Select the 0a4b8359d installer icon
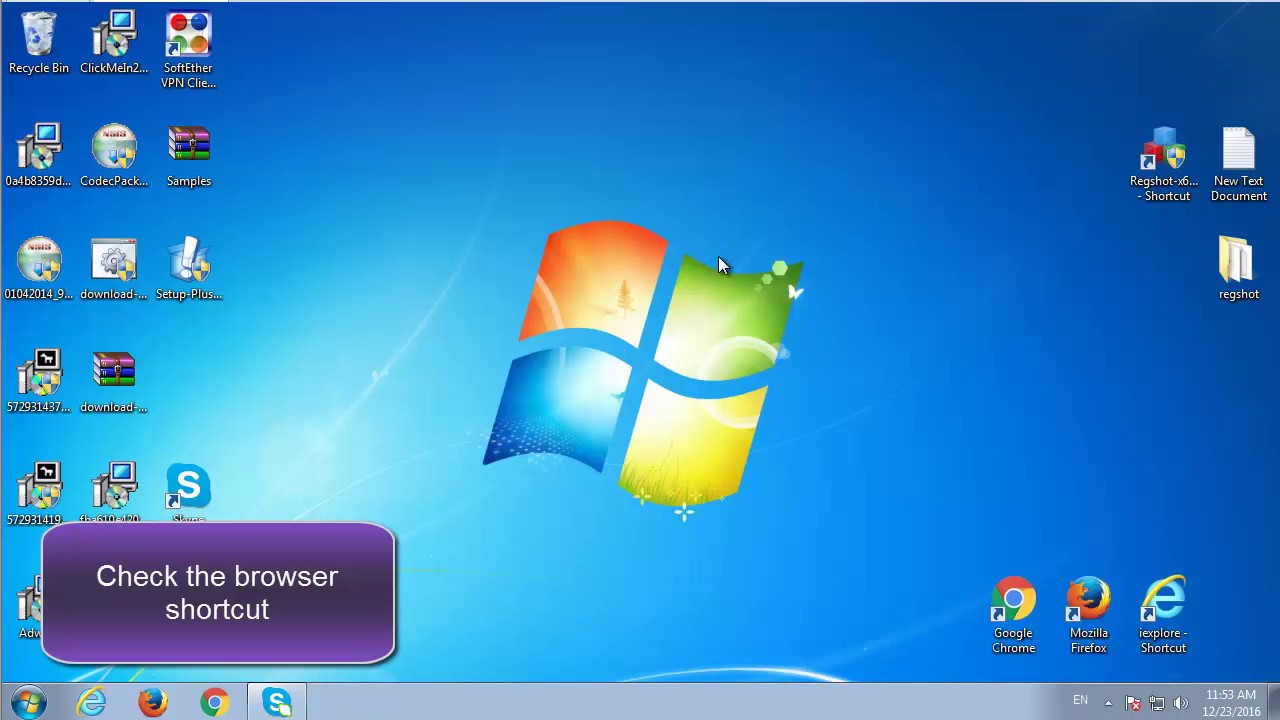The height and width of the screenshot is (720, 1280). [38, 156]
